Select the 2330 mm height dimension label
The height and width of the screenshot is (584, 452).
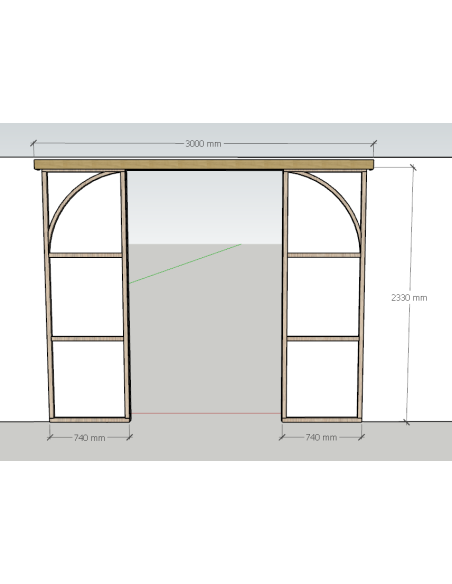[x=409, y=298]
